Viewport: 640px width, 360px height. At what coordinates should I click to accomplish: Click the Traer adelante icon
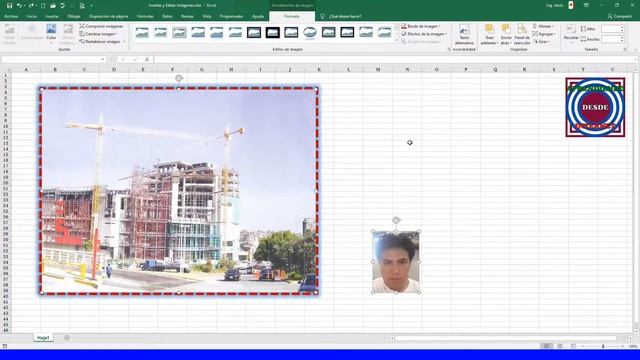[489, 29]
